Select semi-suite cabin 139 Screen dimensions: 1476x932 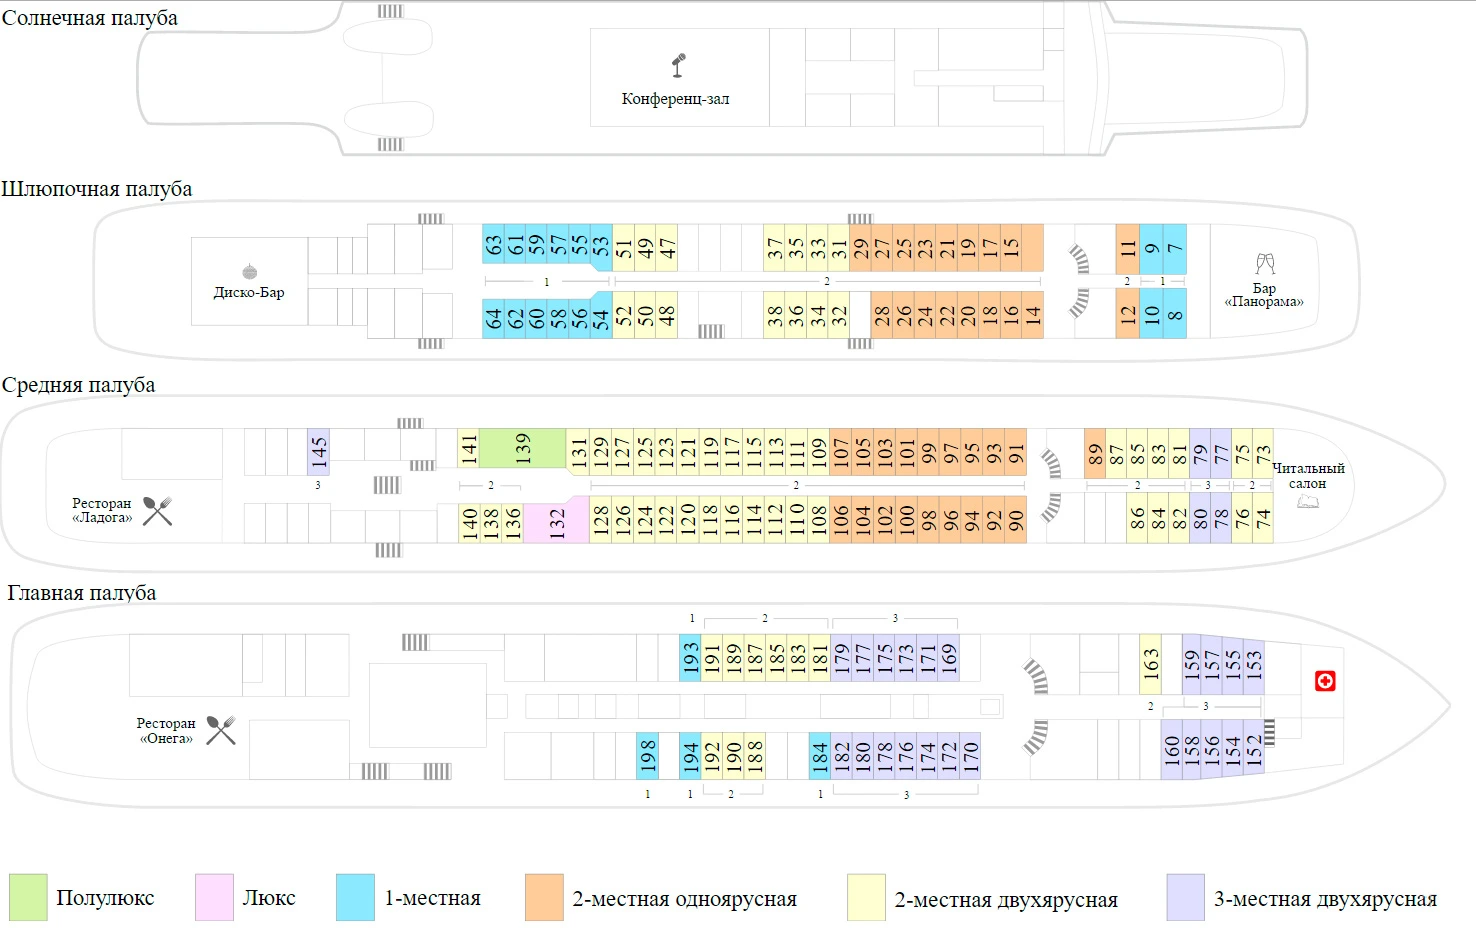tap(522, 448)
